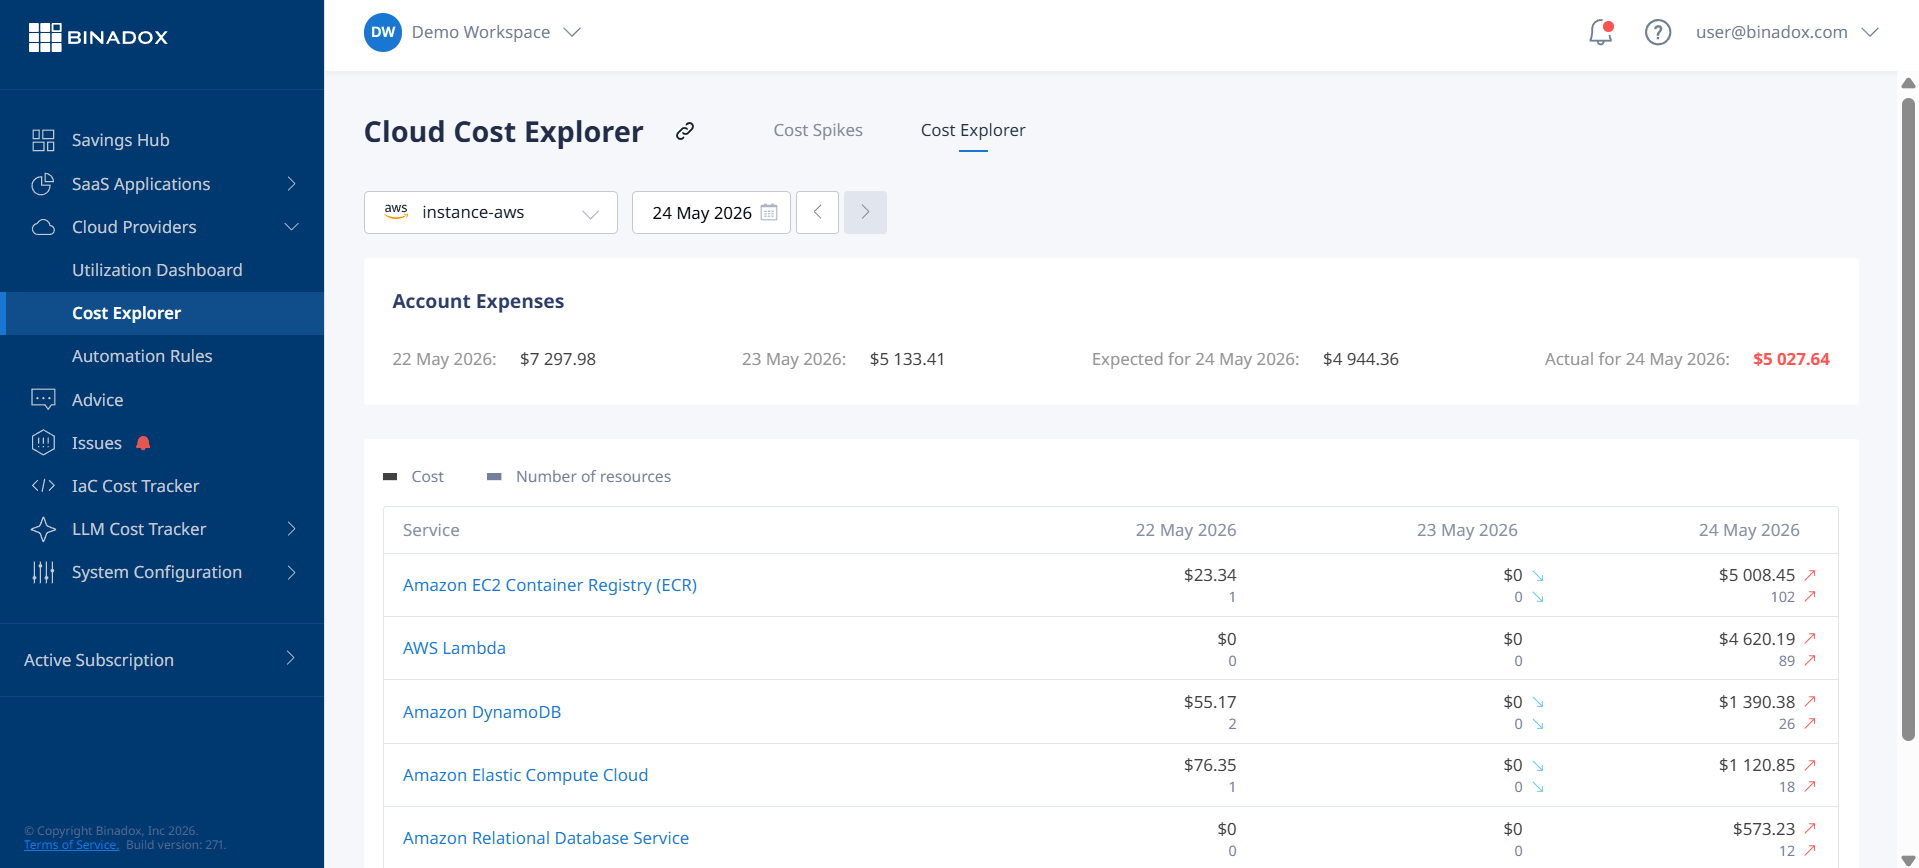Click scrollbar down arrow
This screenshot has width=1919, height=868.
(1908, 860)
